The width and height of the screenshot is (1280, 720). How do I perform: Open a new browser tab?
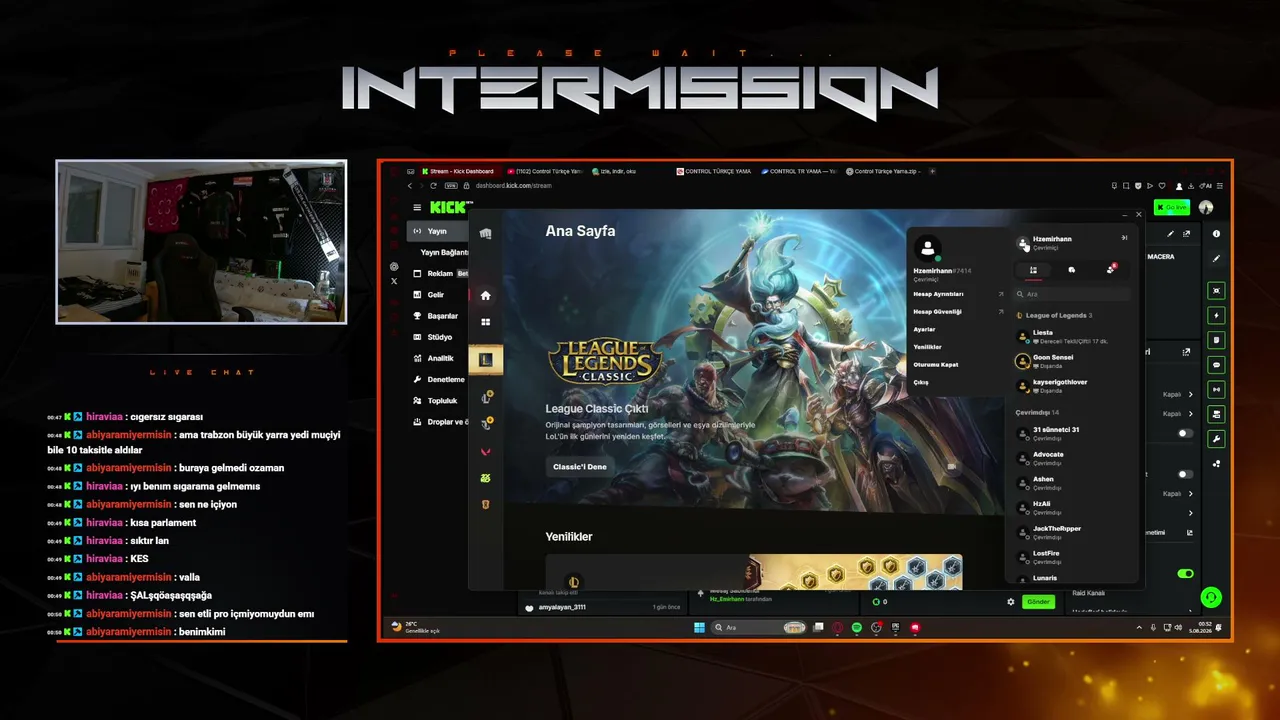933,171
